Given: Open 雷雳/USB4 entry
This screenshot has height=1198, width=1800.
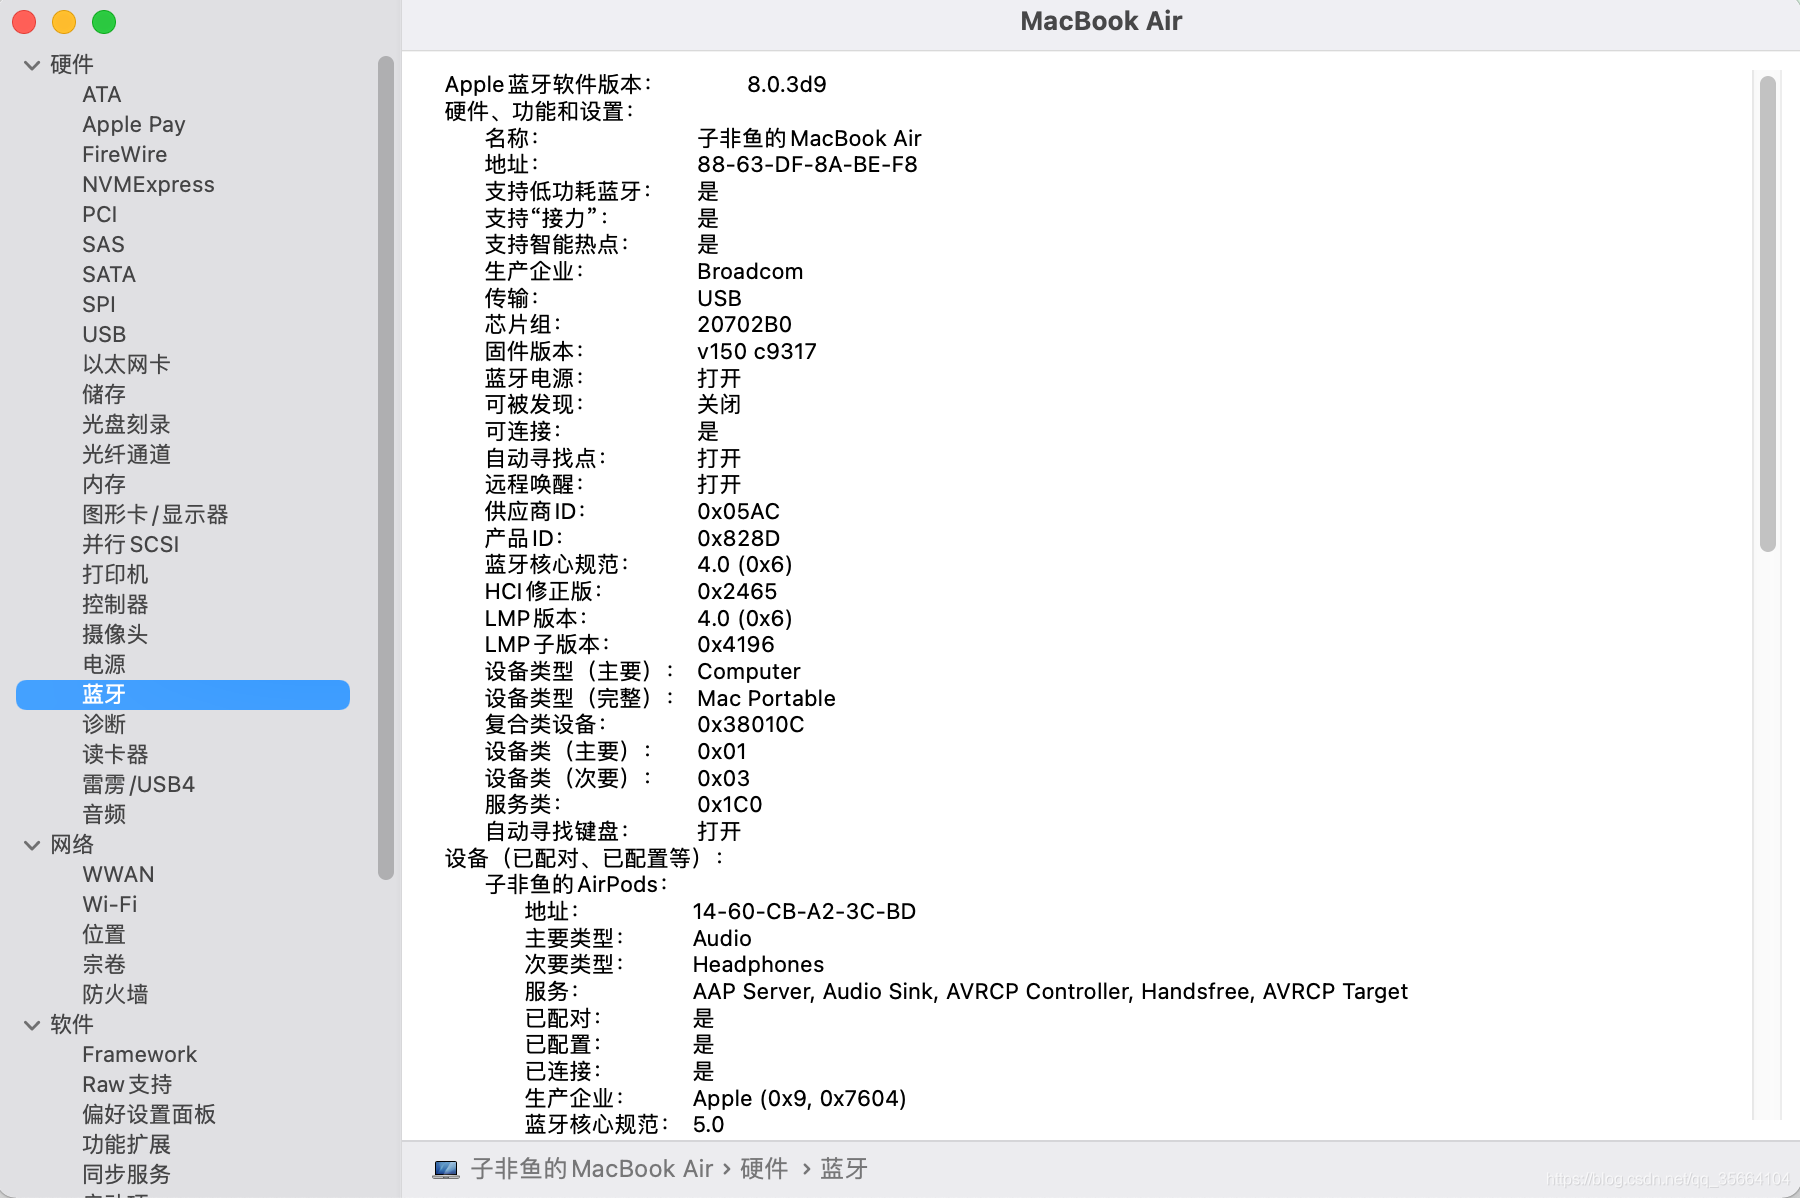Looking at the screenshot, I should point(139,785).
